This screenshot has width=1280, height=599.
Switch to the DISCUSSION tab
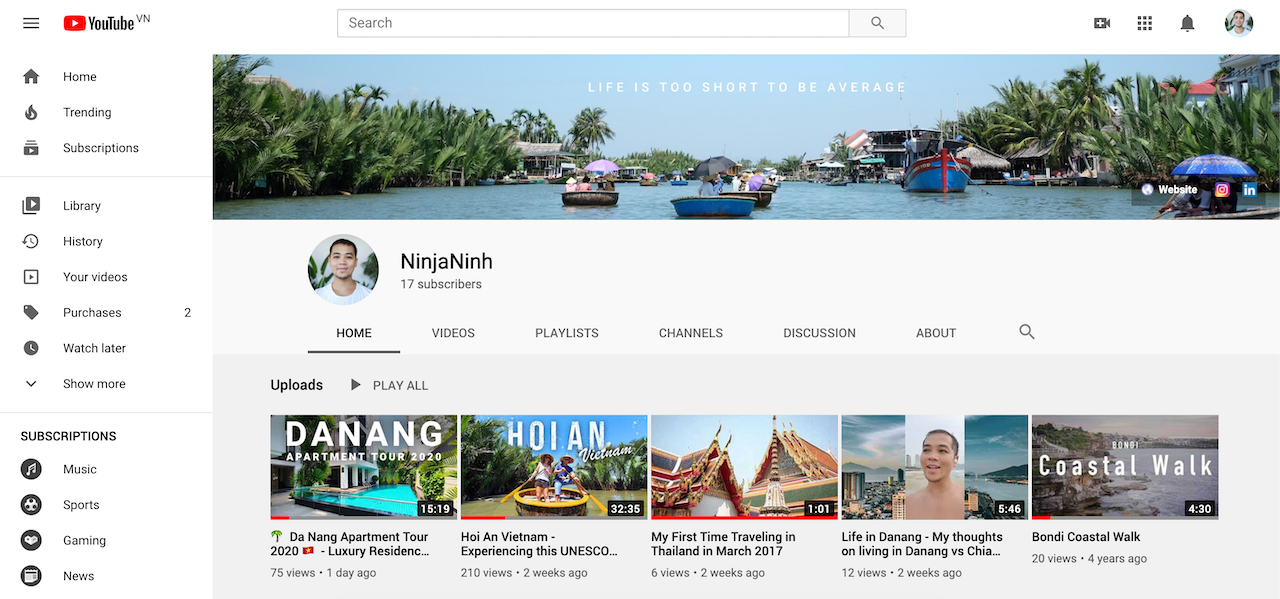click(x=820, y=333)
